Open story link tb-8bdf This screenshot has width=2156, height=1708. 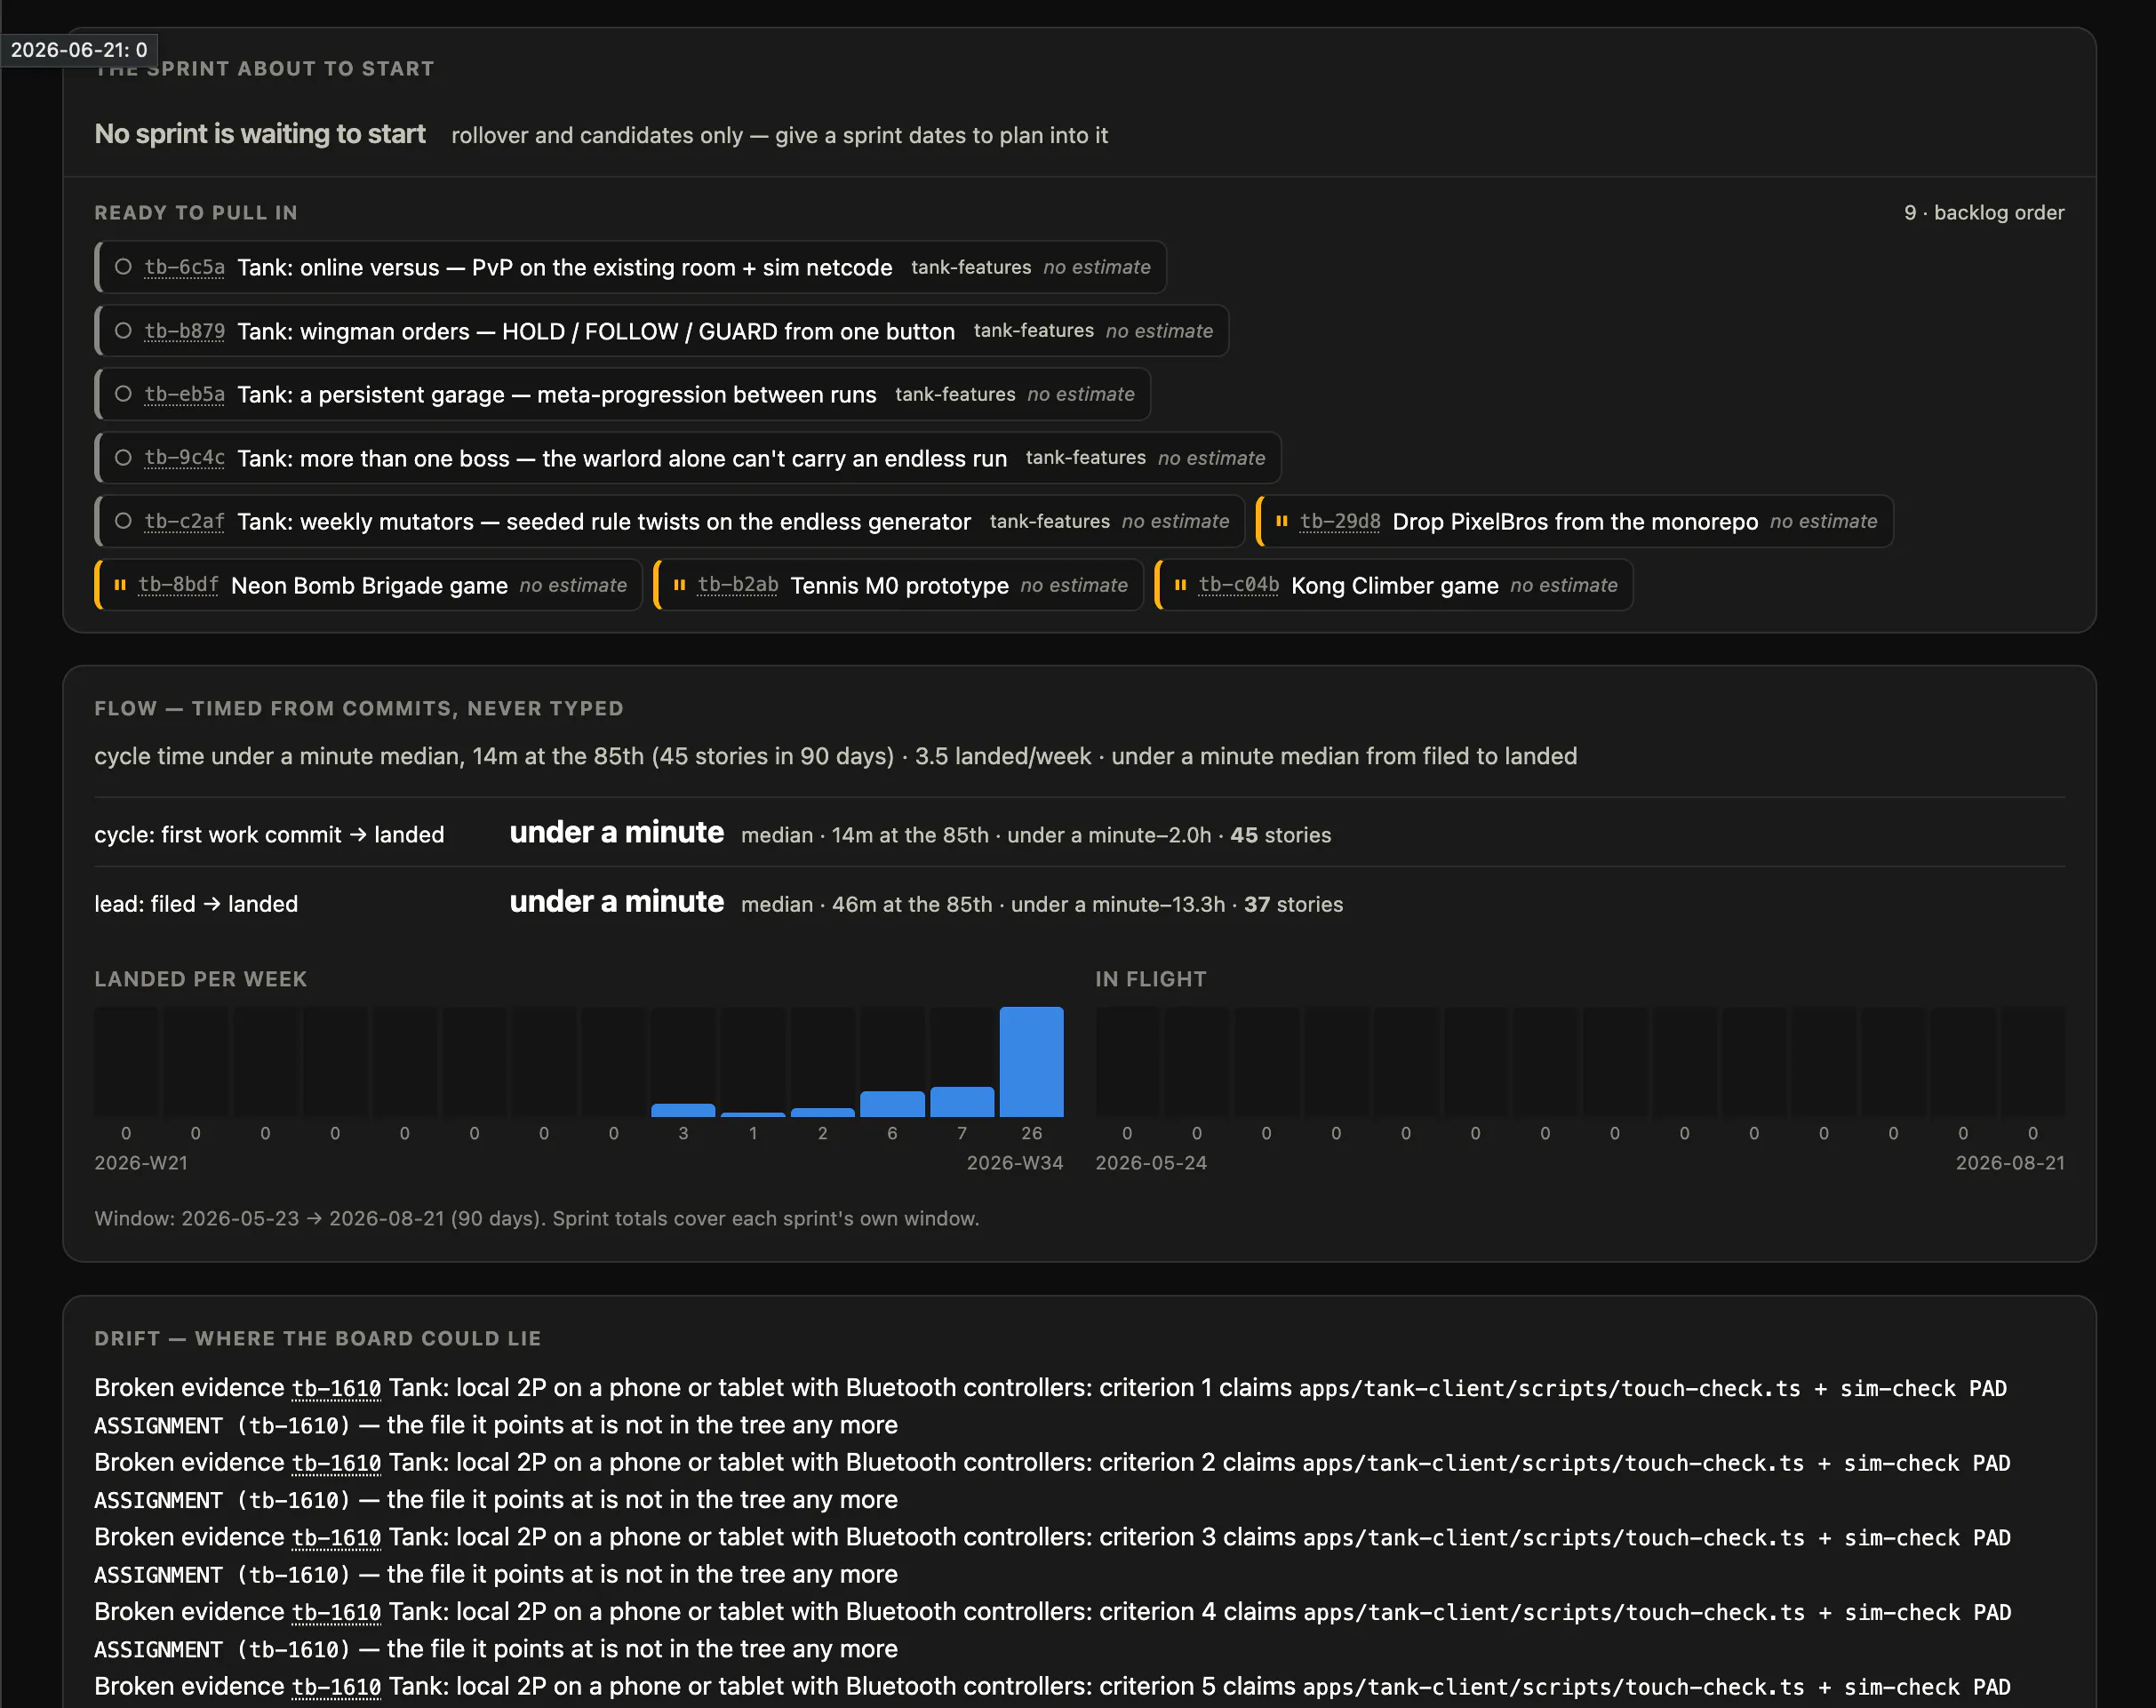point(178,585)
